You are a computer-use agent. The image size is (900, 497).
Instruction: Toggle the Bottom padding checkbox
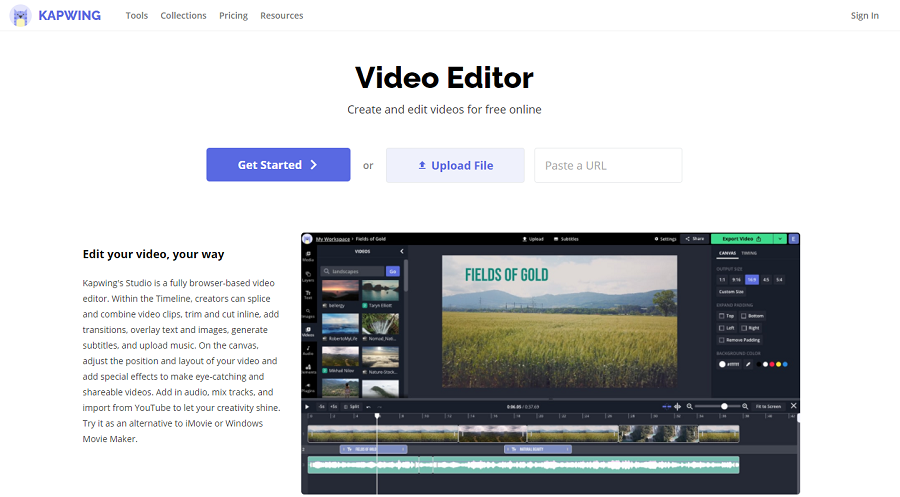point(743,316)
